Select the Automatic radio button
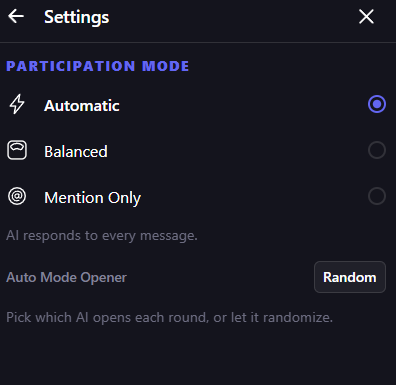This screenshot has width=396, height=385. pos(377,104)
